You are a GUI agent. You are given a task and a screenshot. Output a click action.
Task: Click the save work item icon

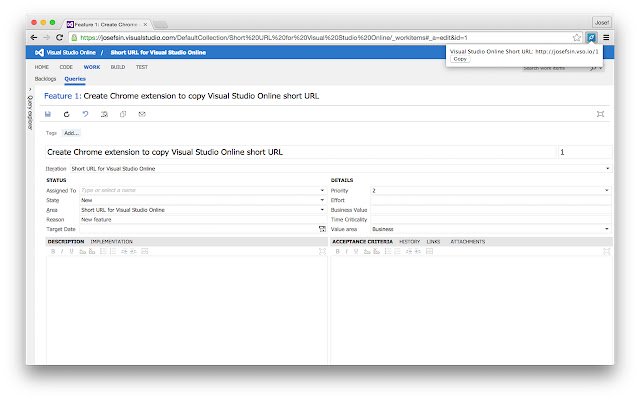tap(48, 114)
